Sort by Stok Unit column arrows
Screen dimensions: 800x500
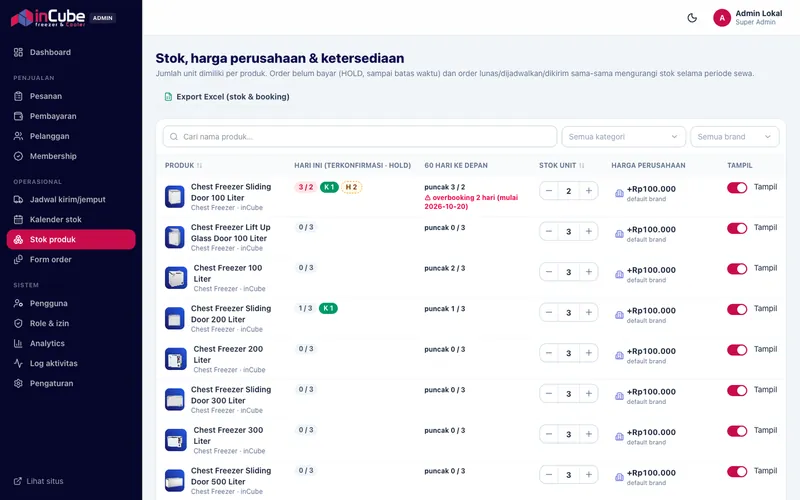(582, 165)
